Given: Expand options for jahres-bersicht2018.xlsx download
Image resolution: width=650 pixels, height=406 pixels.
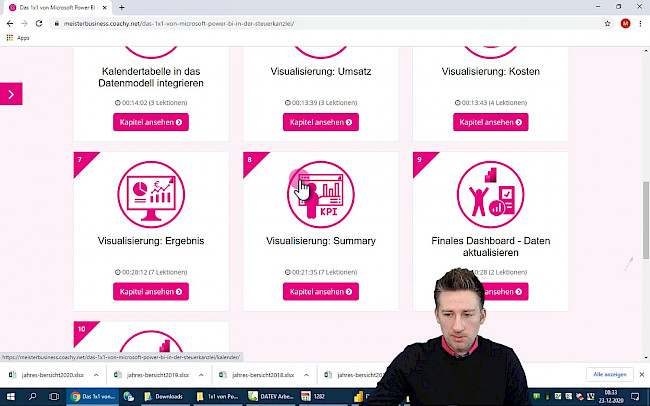Looking at the screenshot, I should [x=306, y=375].
